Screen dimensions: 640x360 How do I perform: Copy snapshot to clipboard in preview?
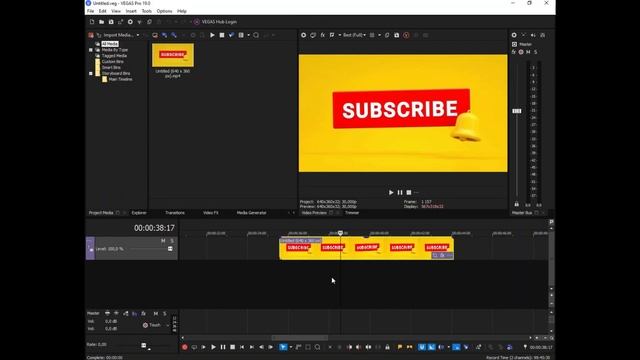point(387,35)
